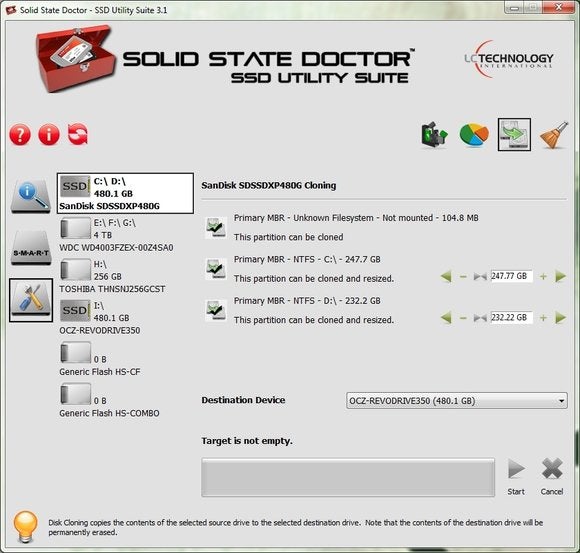Select the SanDisk SDSSDXP480G drive
The height and width of the screenshot is (553, 580).
125,193
